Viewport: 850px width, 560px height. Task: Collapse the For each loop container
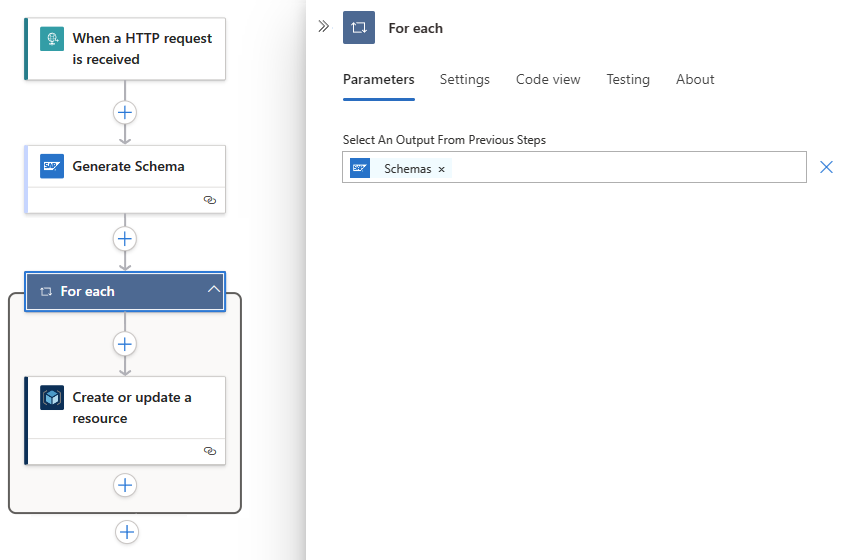pos(213,290)
